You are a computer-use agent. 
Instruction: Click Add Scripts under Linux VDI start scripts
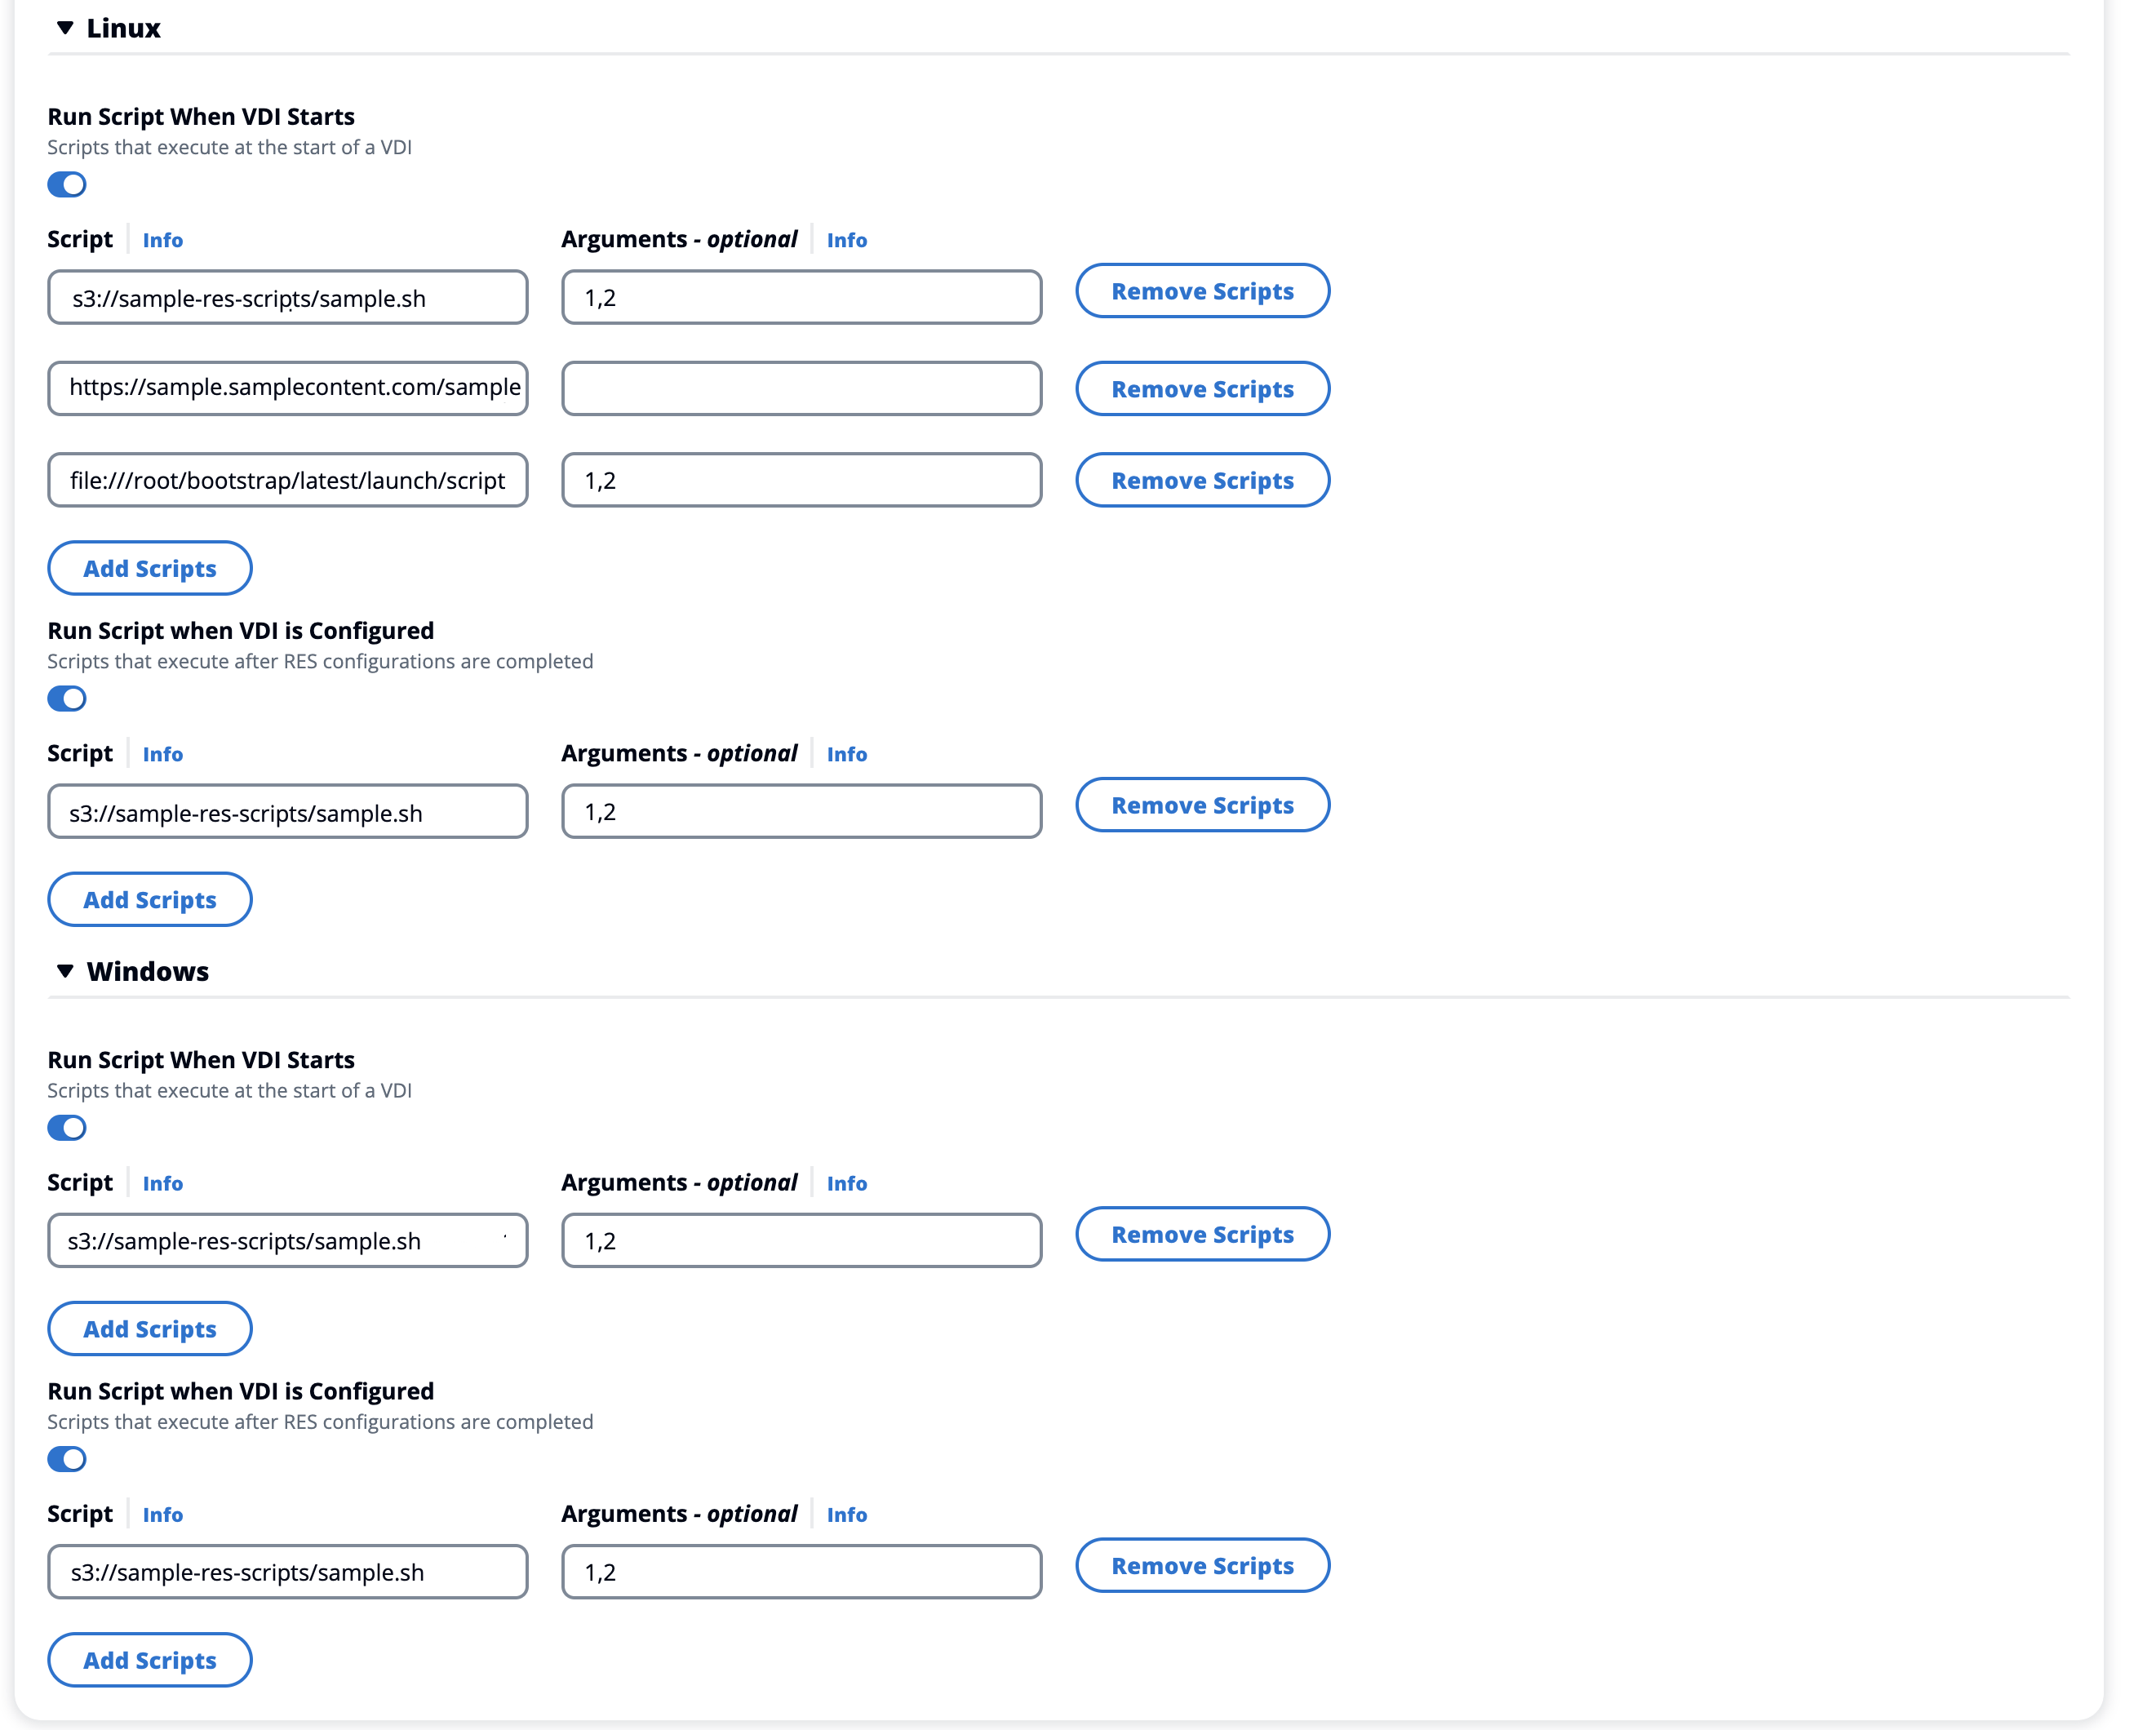pos(149,567)
